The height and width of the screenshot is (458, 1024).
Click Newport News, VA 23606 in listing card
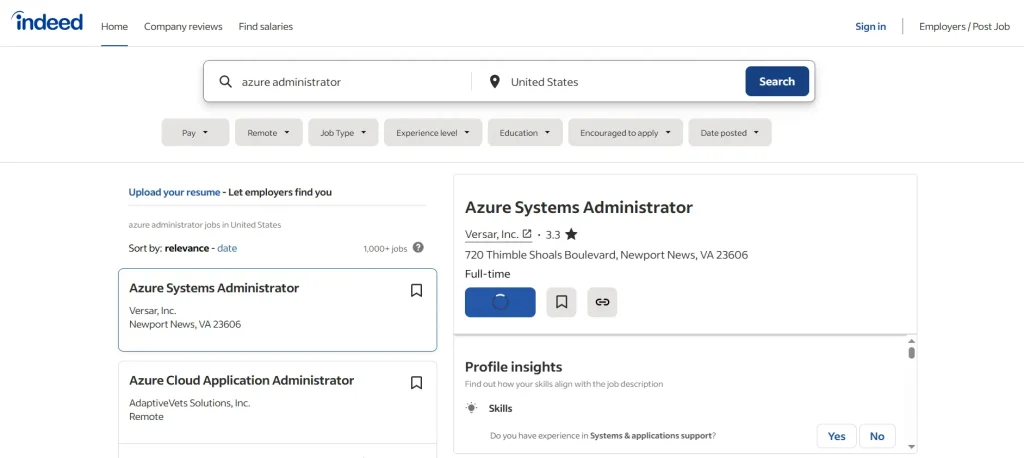(185, 324)
